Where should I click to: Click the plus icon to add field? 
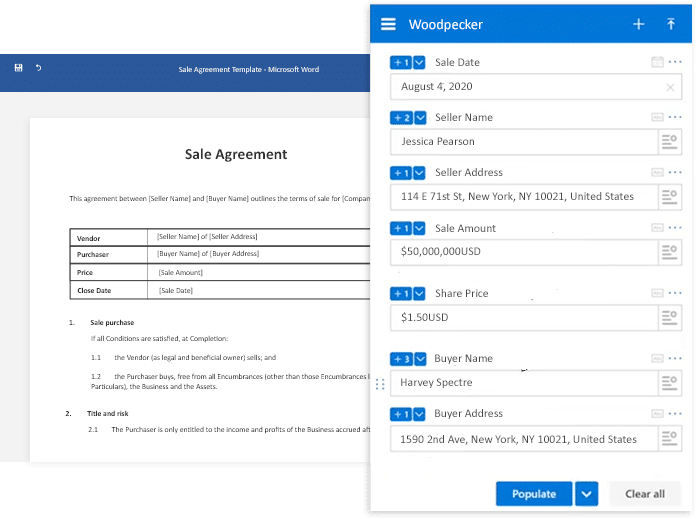[638, 24]
